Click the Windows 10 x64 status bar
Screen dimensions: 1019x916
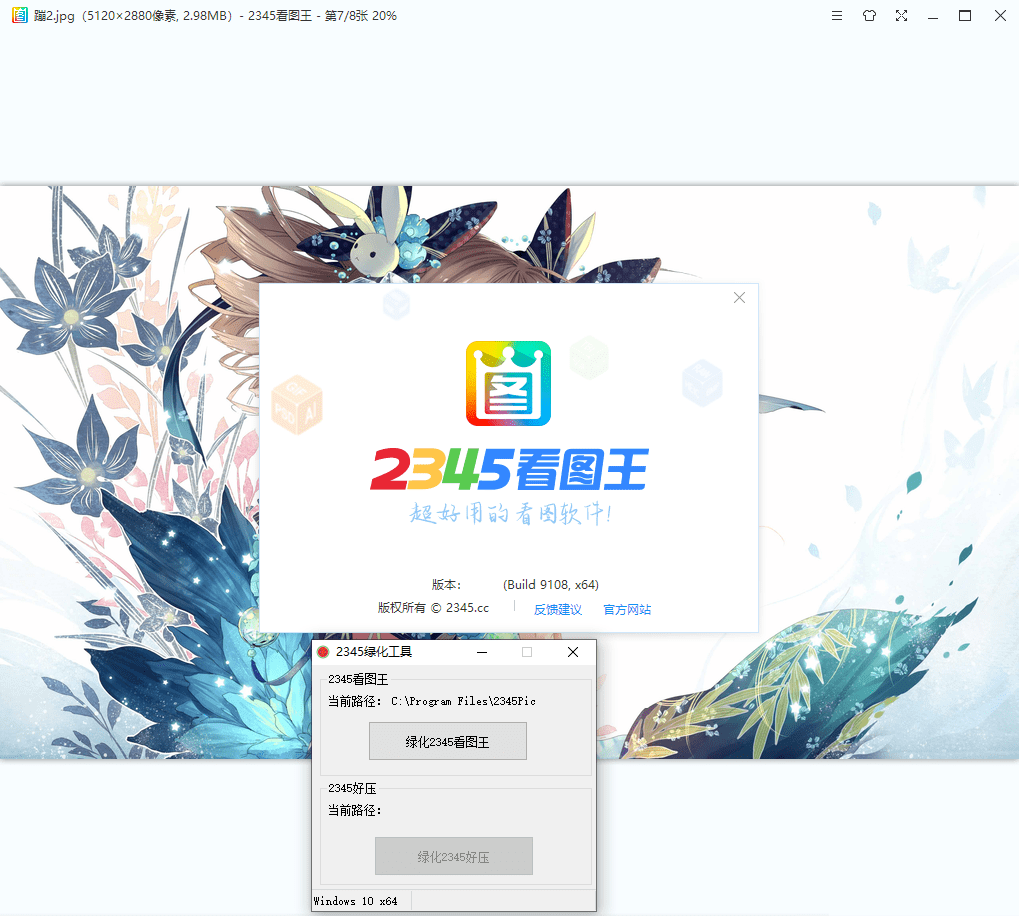click(356, 901)
